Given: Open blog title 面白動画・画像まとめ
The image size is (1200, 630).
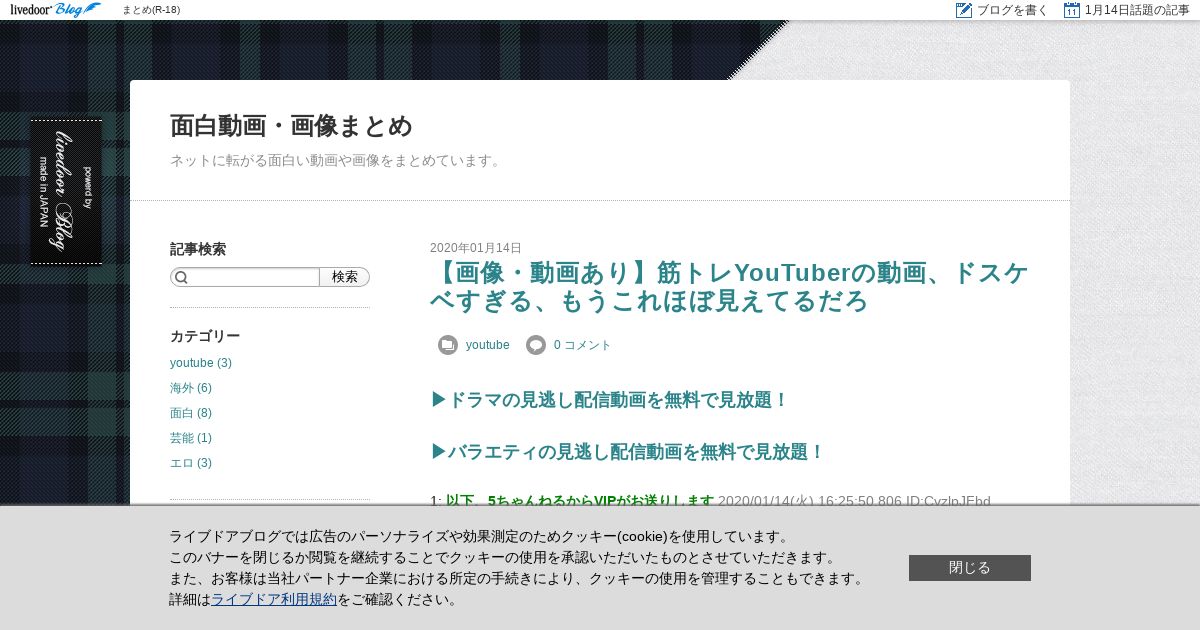Looking at the screenshot, I should coord(291,126).
